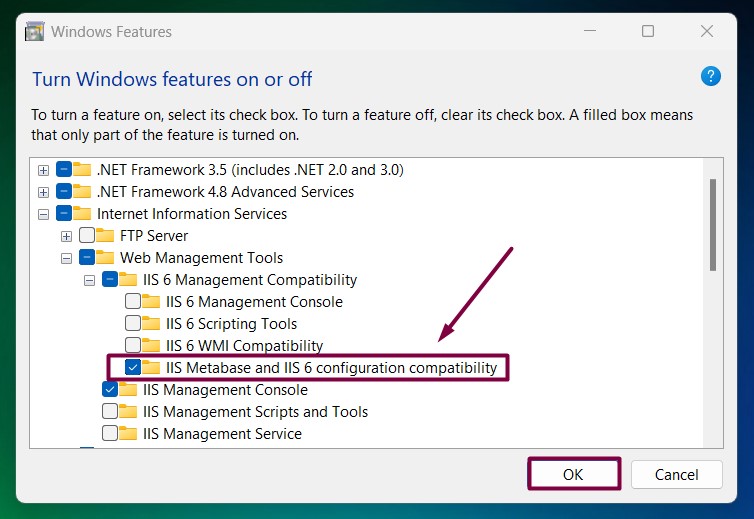Select 'IIS Metabase and IIS 6 configuration compatibility' label
The height and width of the screenshot is (519, 754).
tap(331, 368)
